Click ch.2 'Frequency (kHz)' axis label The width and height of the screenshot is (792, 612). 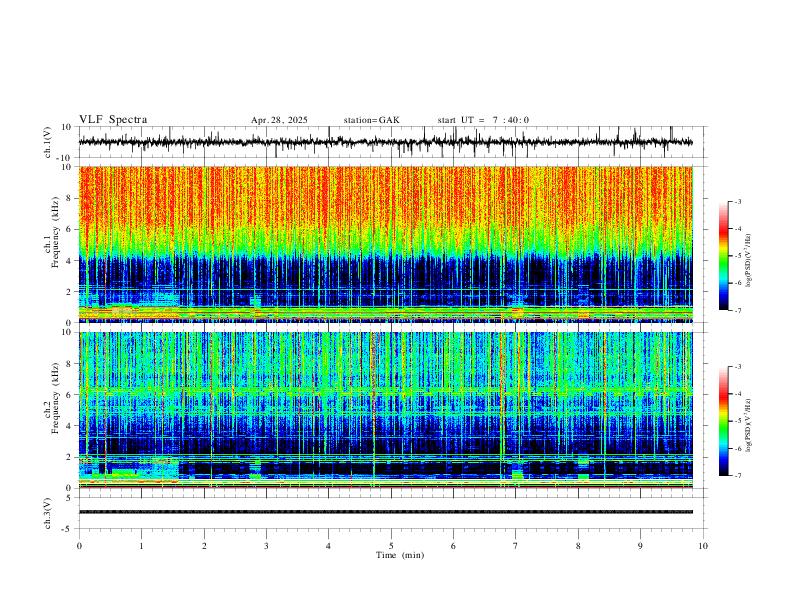click(56, 397)
